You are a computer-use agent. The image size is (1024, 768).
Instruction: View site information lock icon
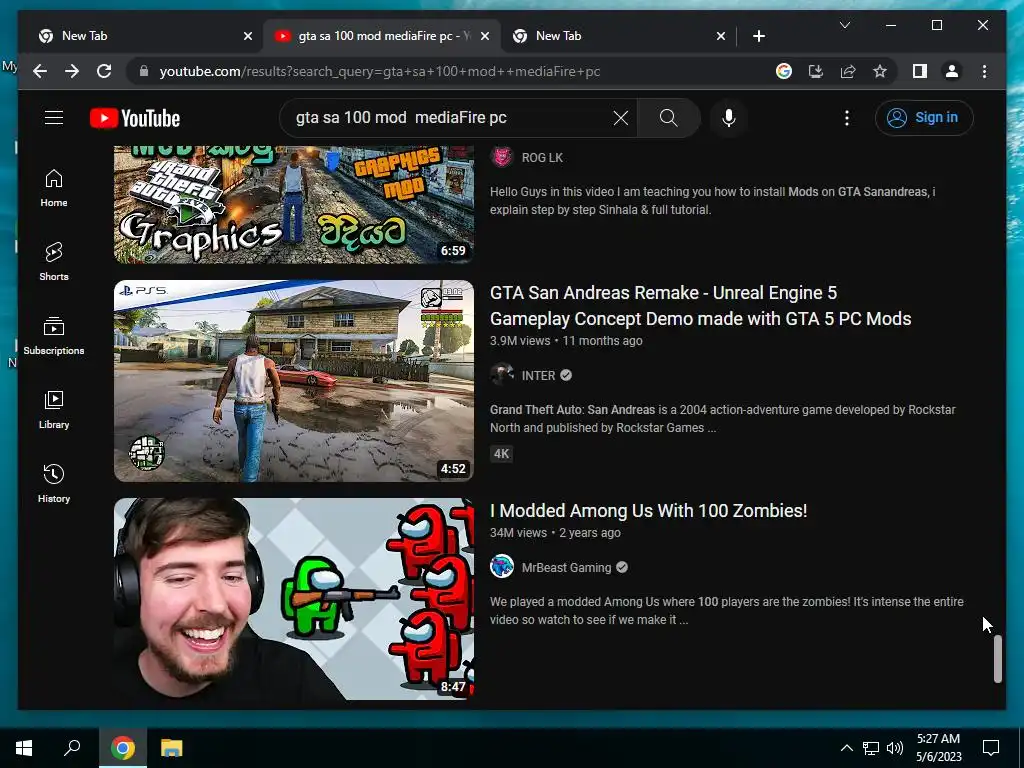coord(144,71)
